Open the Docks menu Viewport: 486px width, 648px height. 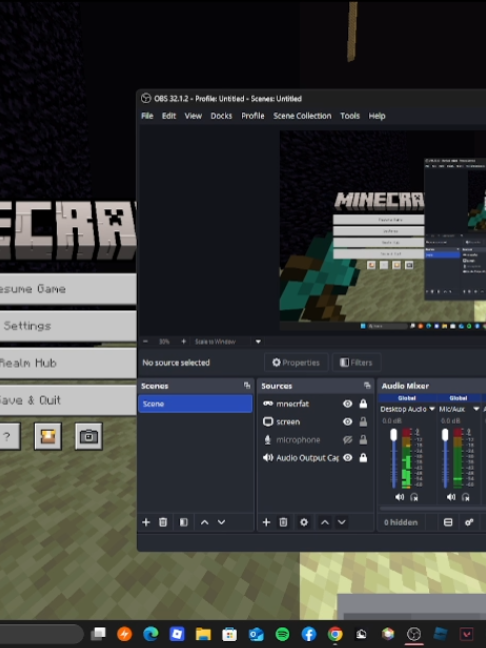pos(221,116)
